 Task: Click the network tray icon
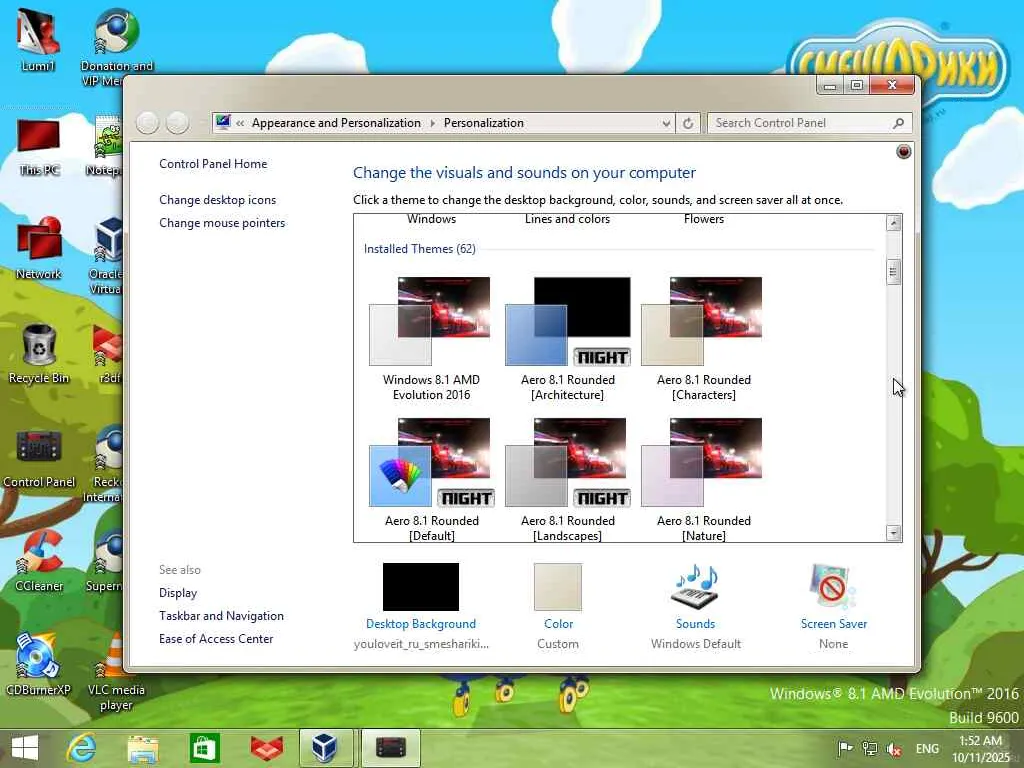pyautogui.click(x=869, y=748)
